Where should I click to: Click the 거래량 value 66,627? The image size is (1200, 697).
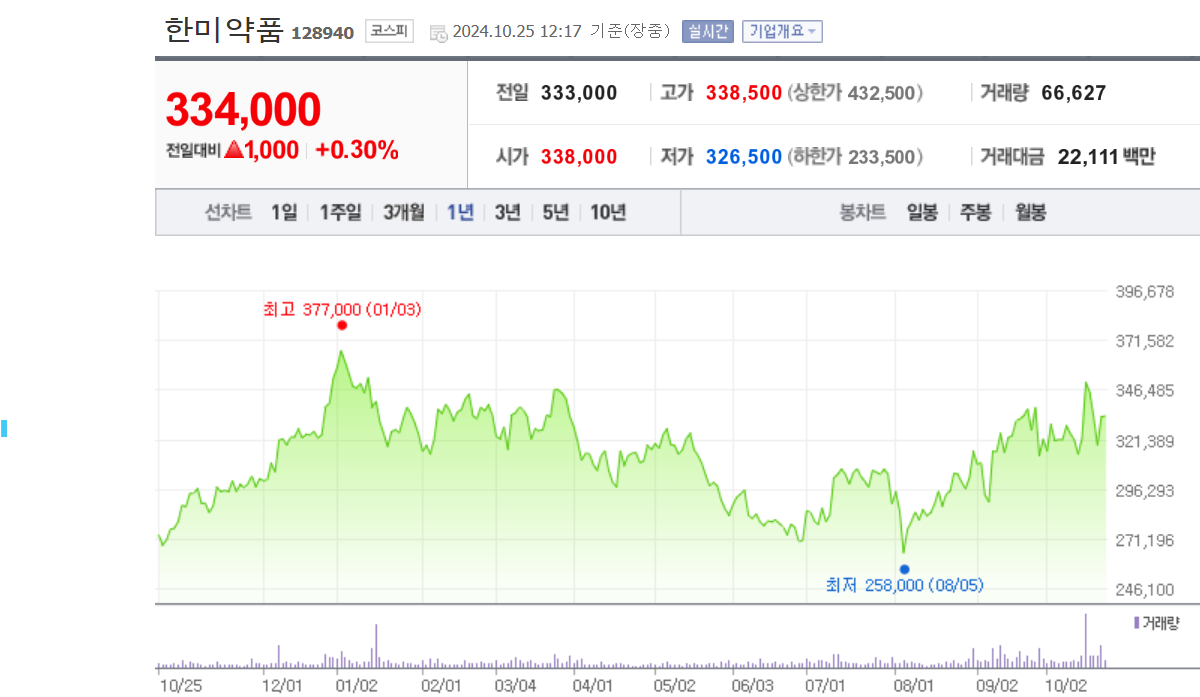pos(1074,93)
